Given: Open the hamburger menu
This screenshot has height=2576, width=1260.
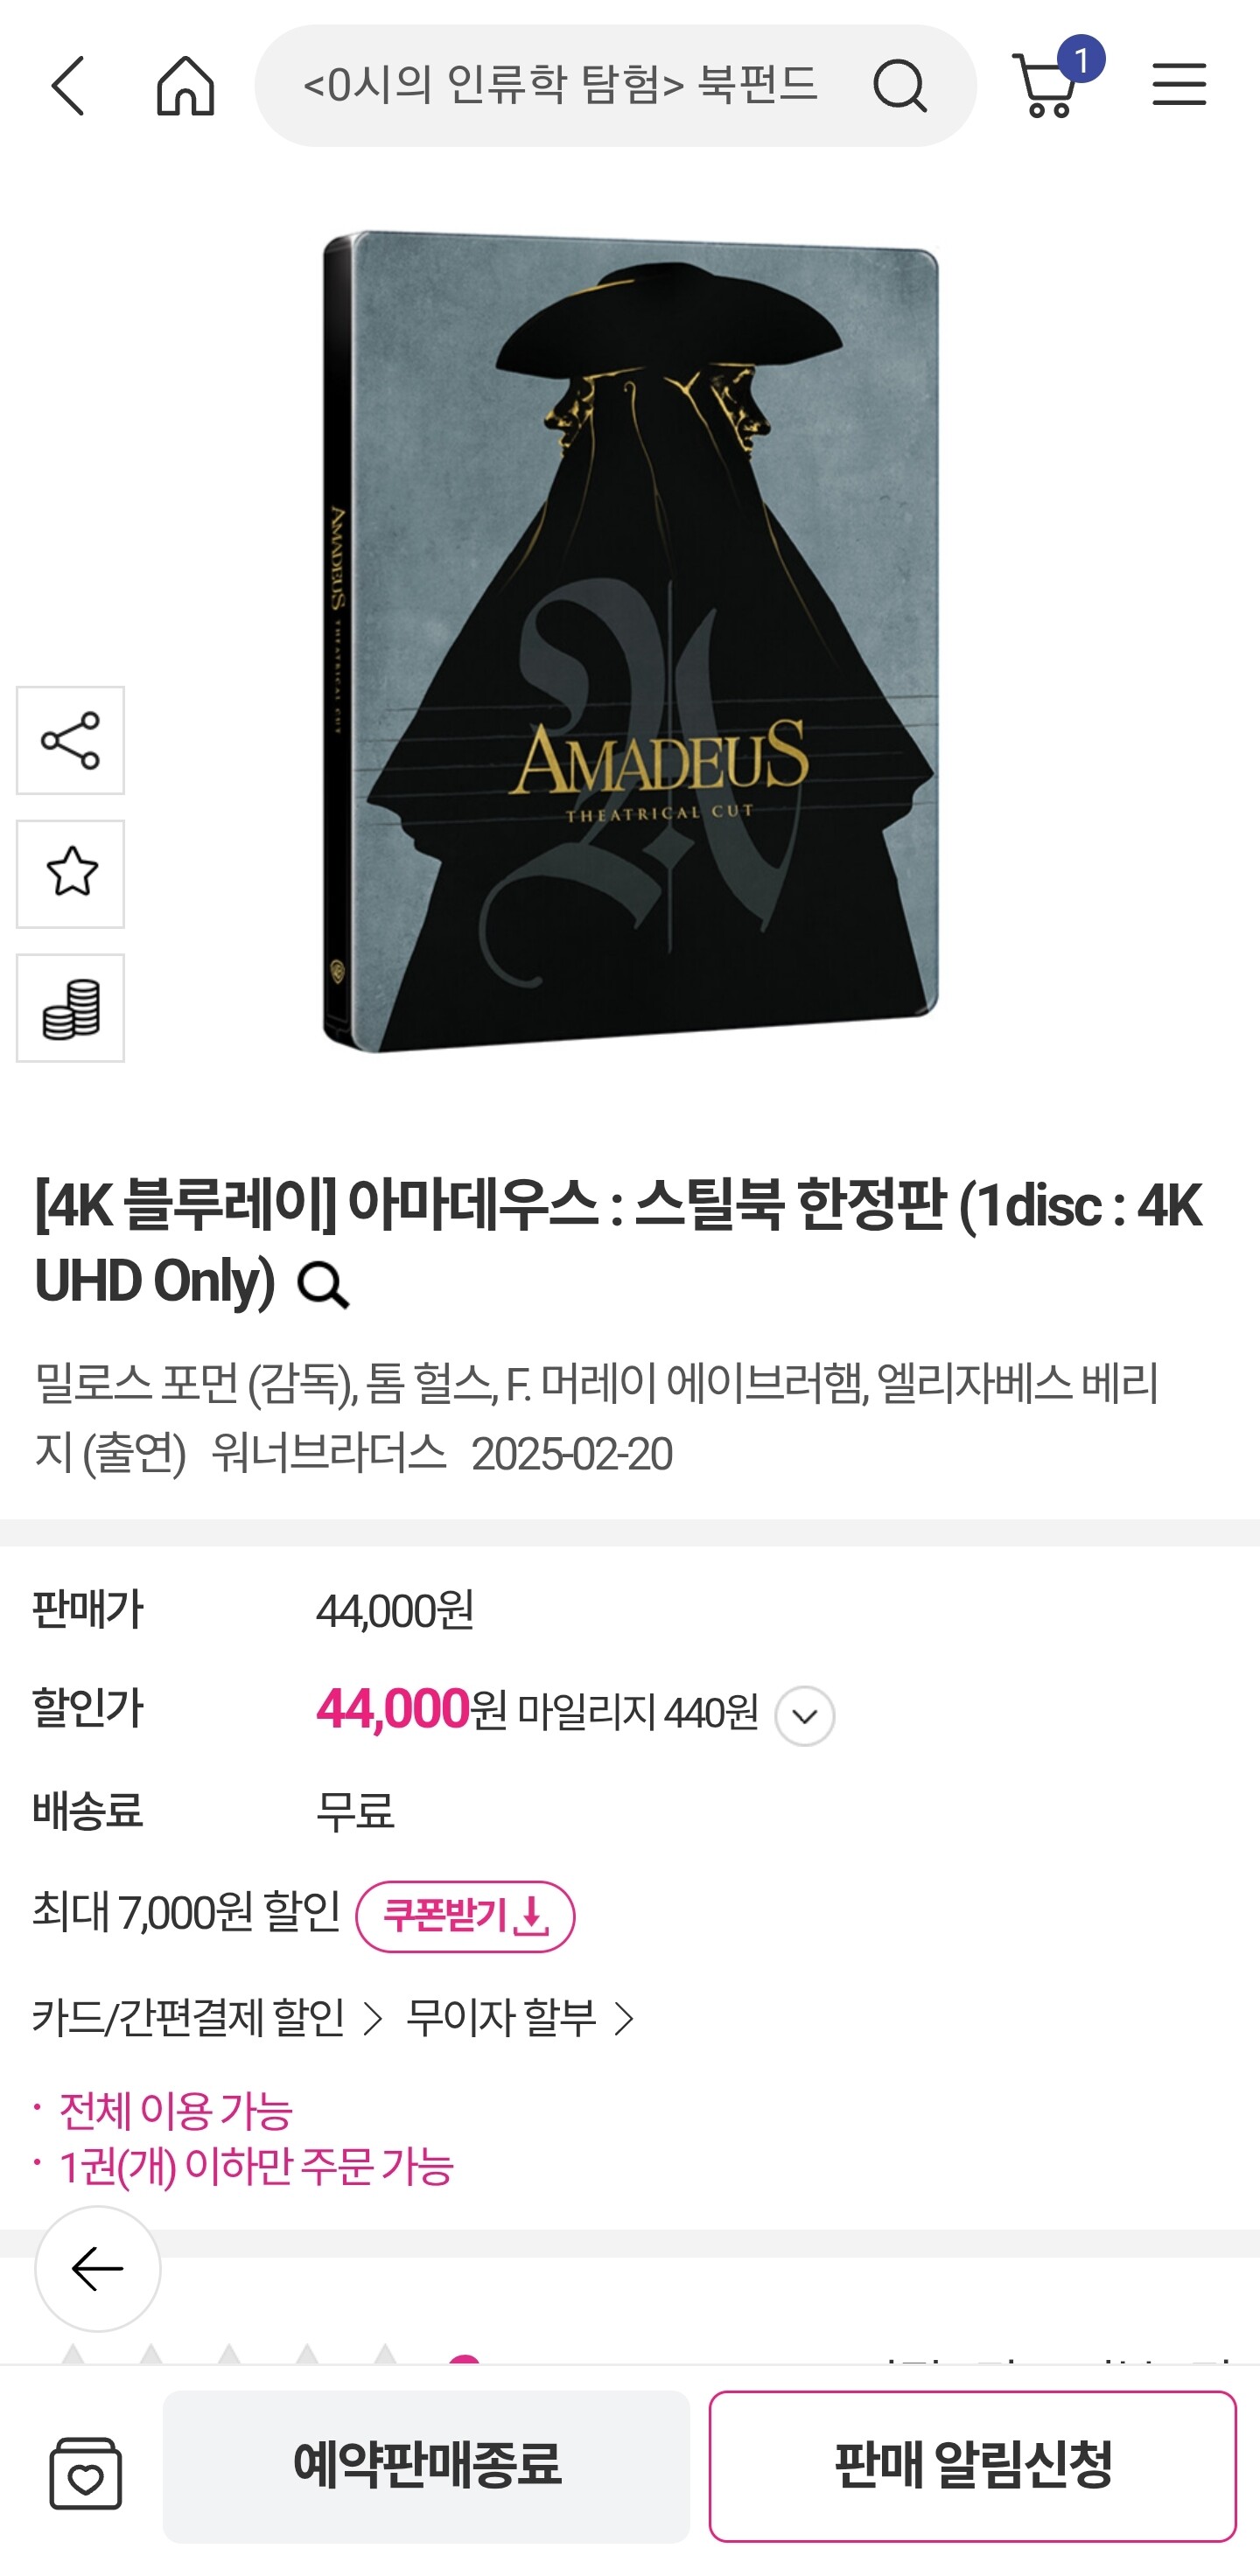Looking at the screenshot, I should [x=1179, y=84].
